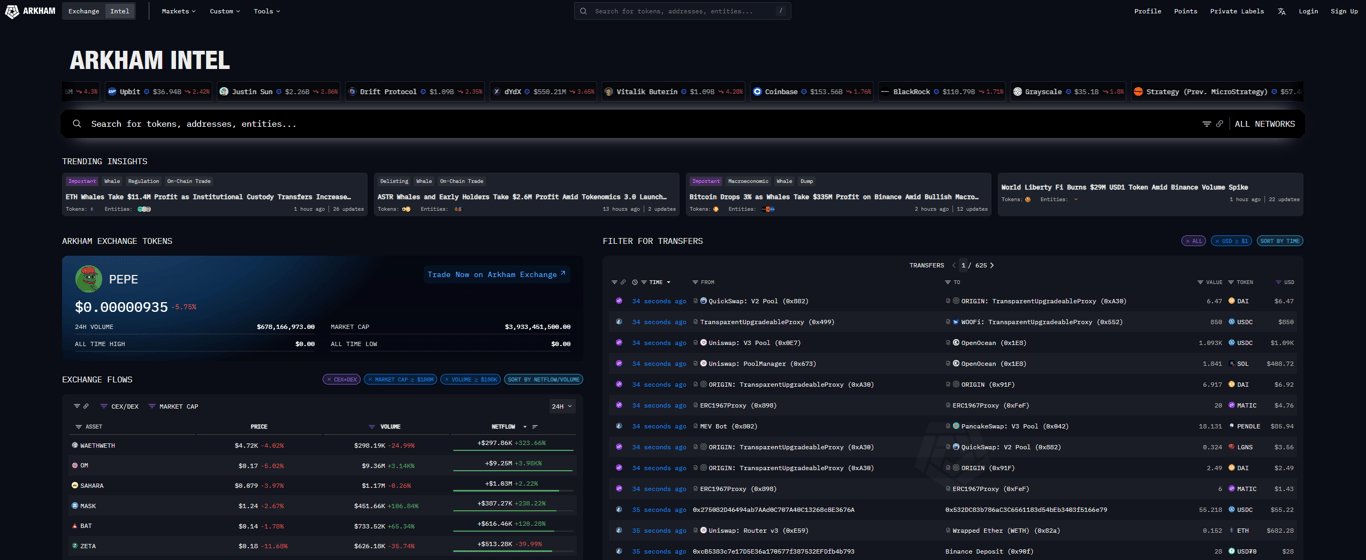Open the Tools dropdown menu
Image resolution: width=1366 pixels, height=560 pixels.
[266, 11]
